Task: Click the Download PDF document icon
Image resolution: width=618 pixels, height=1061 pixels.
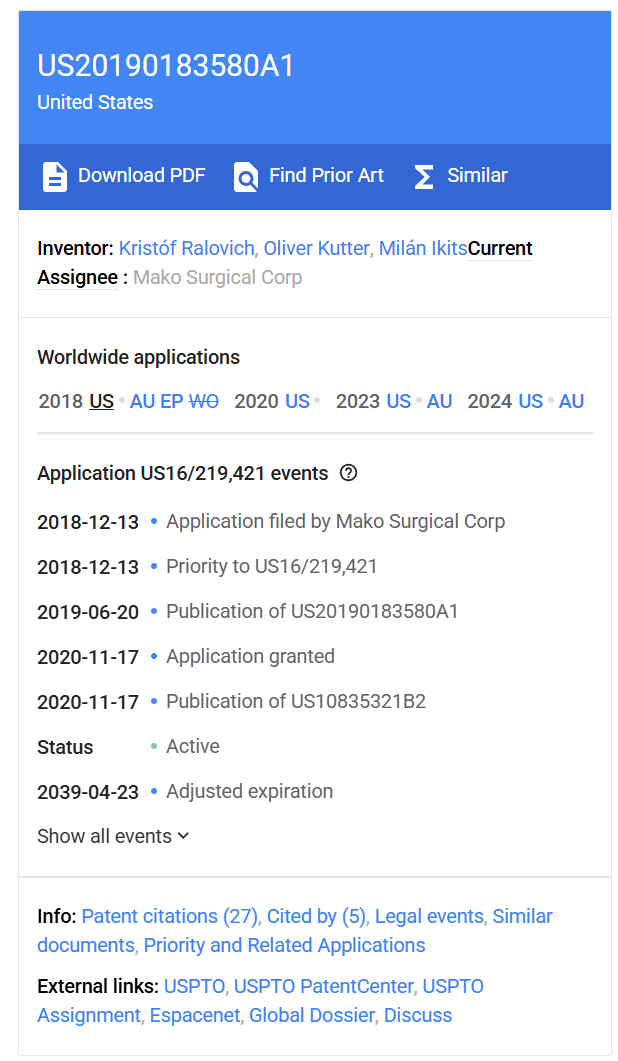Action: pyautogui.click(x=54, y=176)
